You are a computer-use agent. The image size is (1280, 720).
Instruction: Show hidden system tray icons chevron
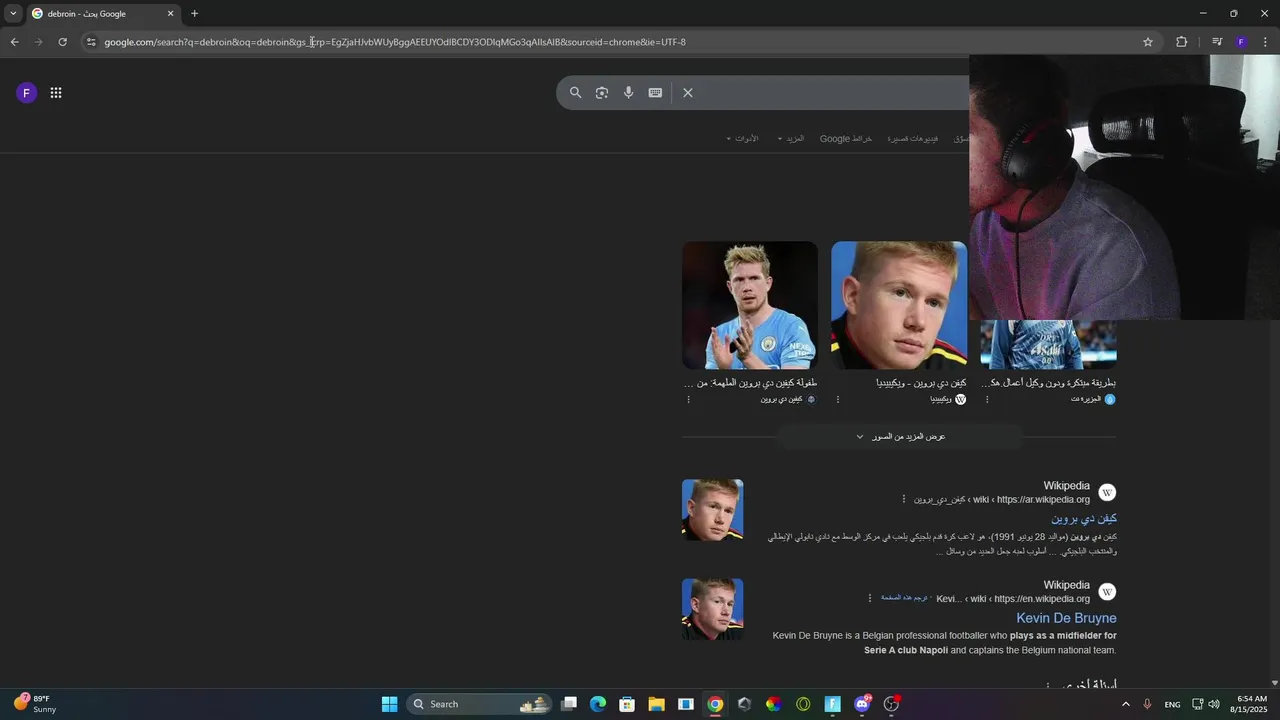(x=1125, y=704)
